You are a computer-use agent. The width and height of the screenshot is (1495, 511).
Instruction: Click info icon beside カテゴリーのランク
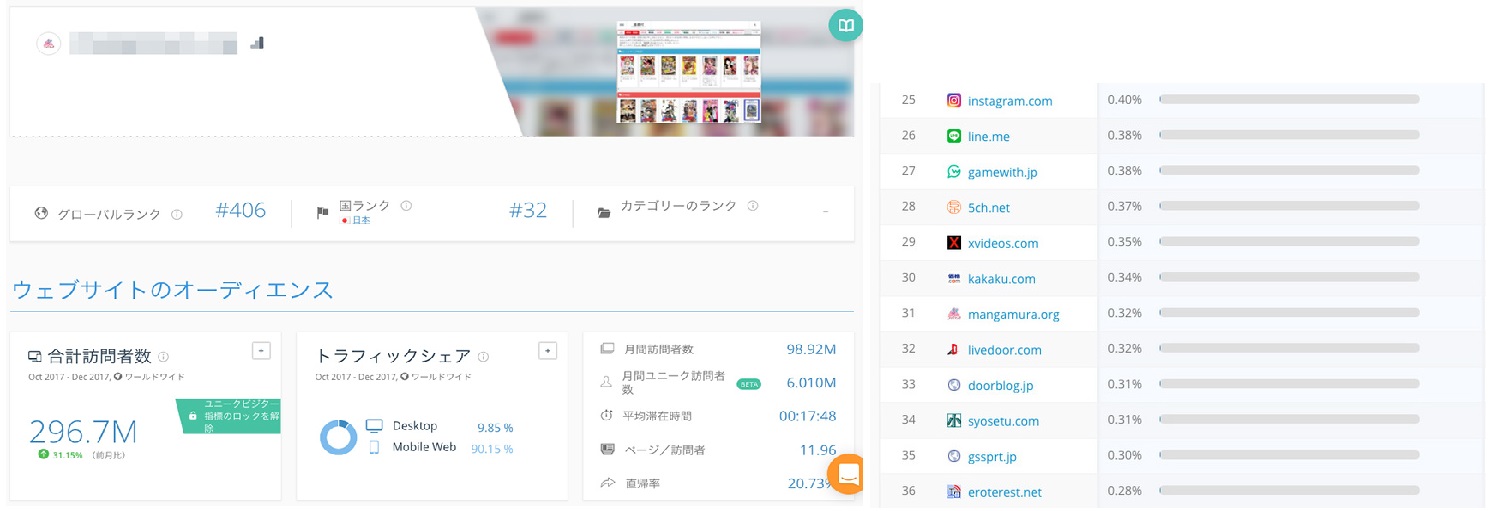coord(752,206)
